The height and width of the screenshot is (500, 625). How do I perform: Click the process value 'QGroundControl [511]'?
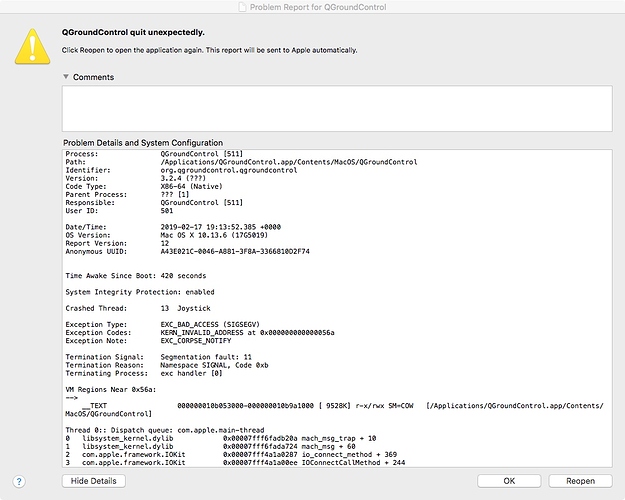tap(202, 154)
